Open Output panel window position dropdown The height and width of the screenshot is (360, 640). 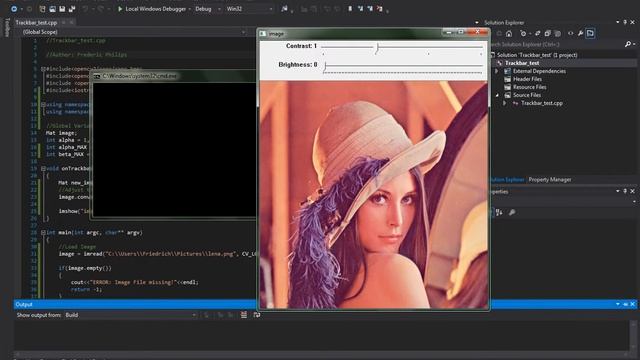[x=618, y=304]
